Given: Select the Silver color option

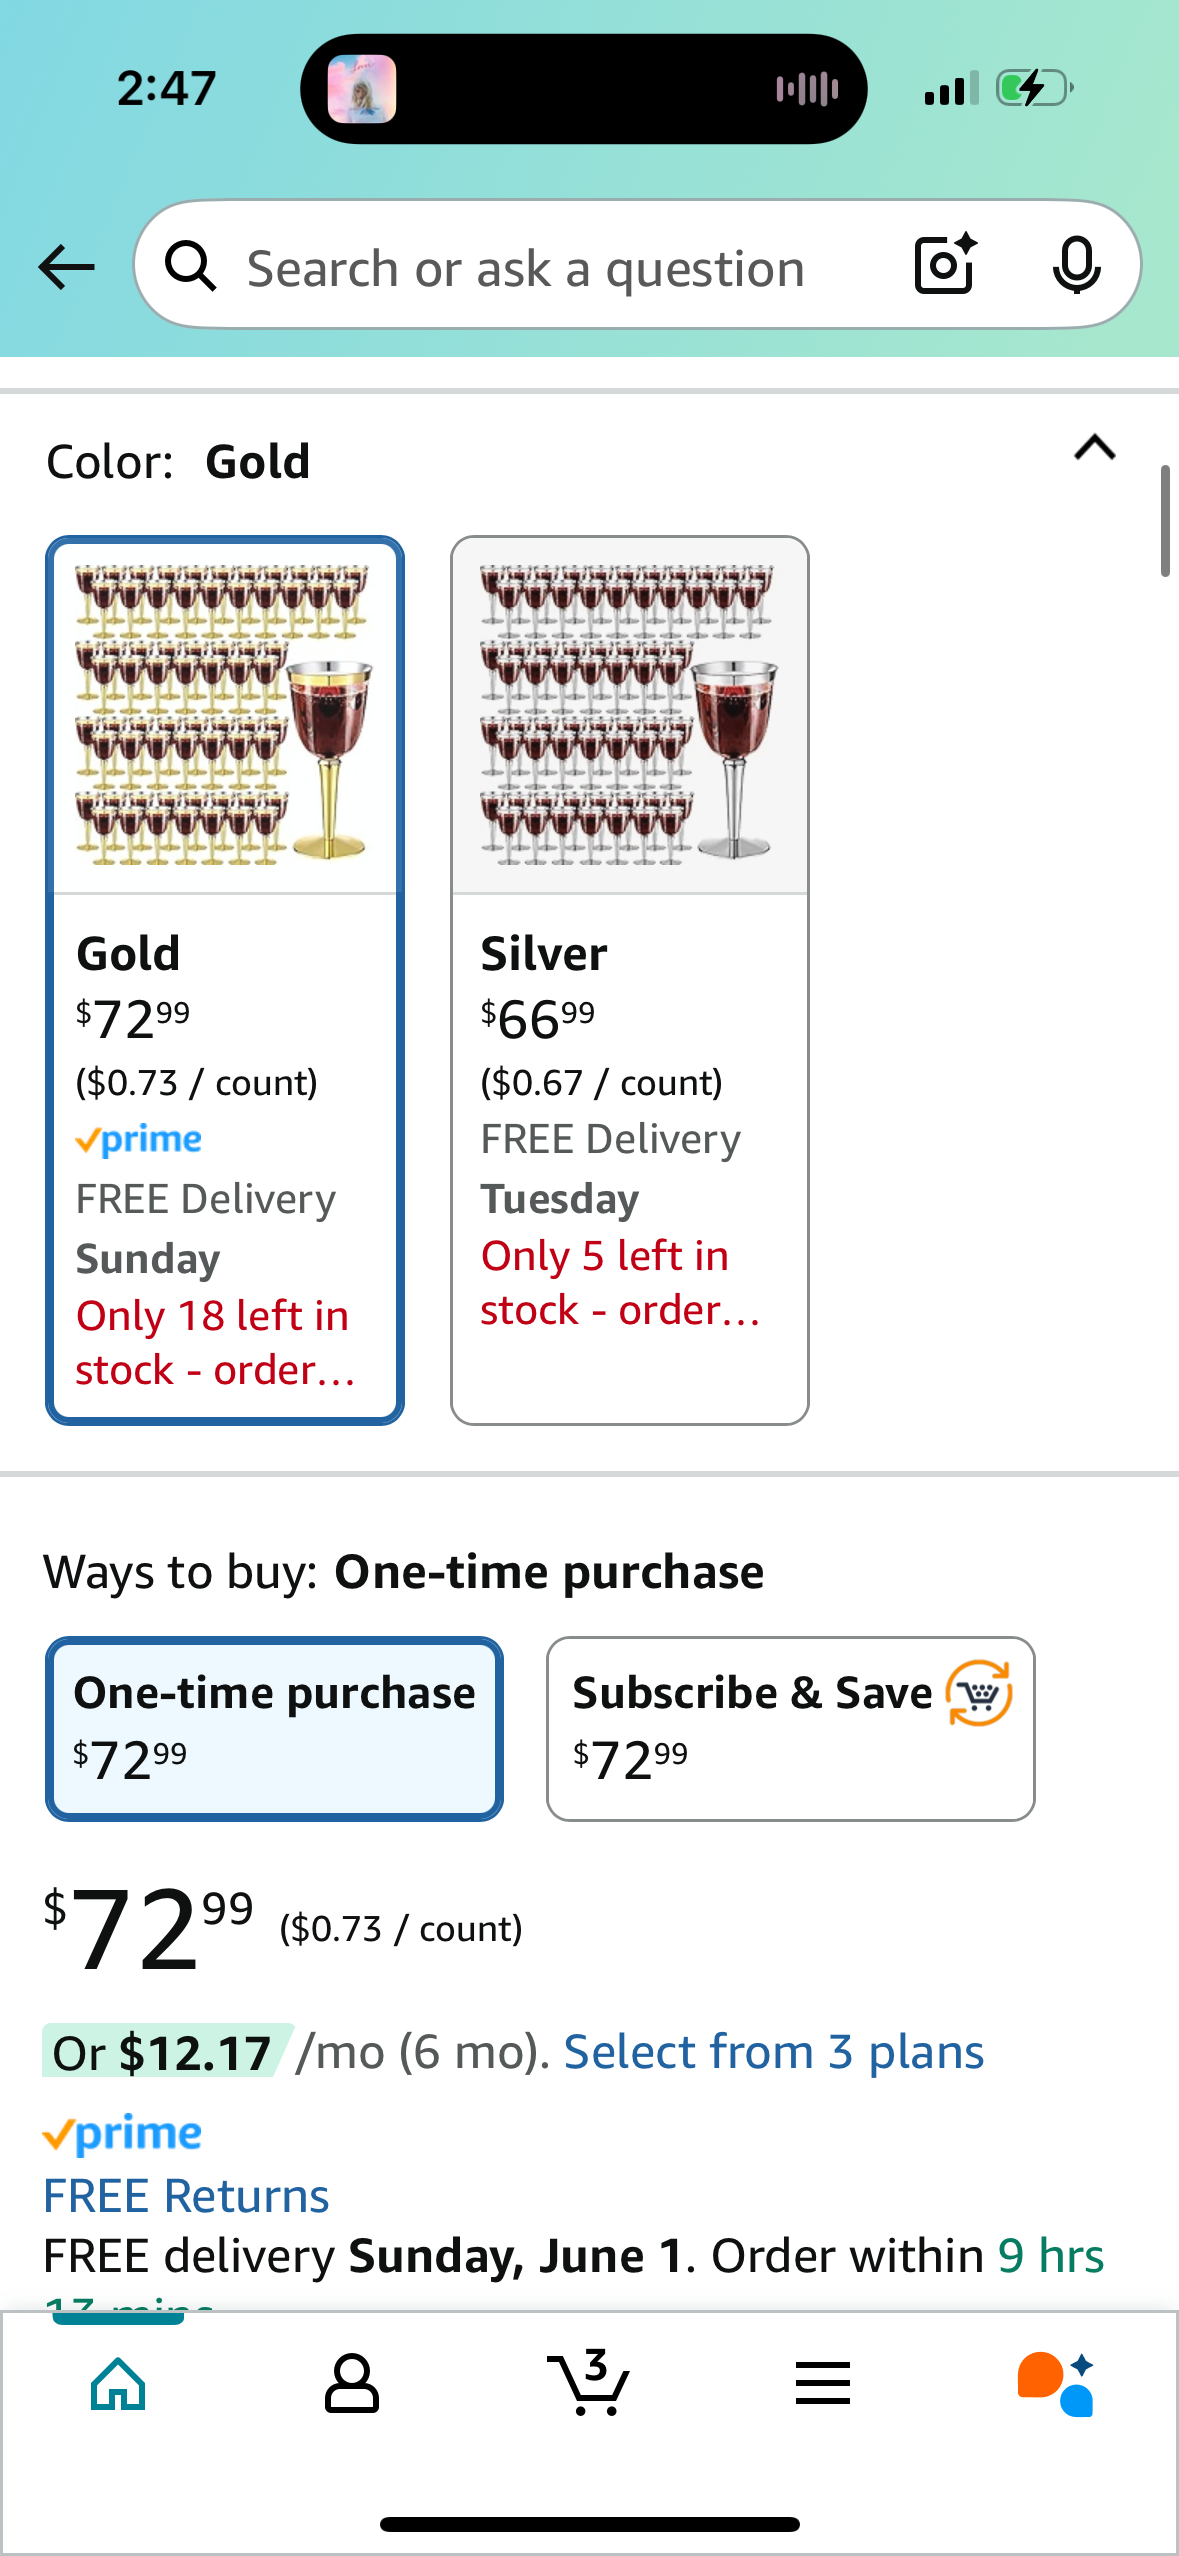Looking at the screenshot, I should tap(629, 980).
